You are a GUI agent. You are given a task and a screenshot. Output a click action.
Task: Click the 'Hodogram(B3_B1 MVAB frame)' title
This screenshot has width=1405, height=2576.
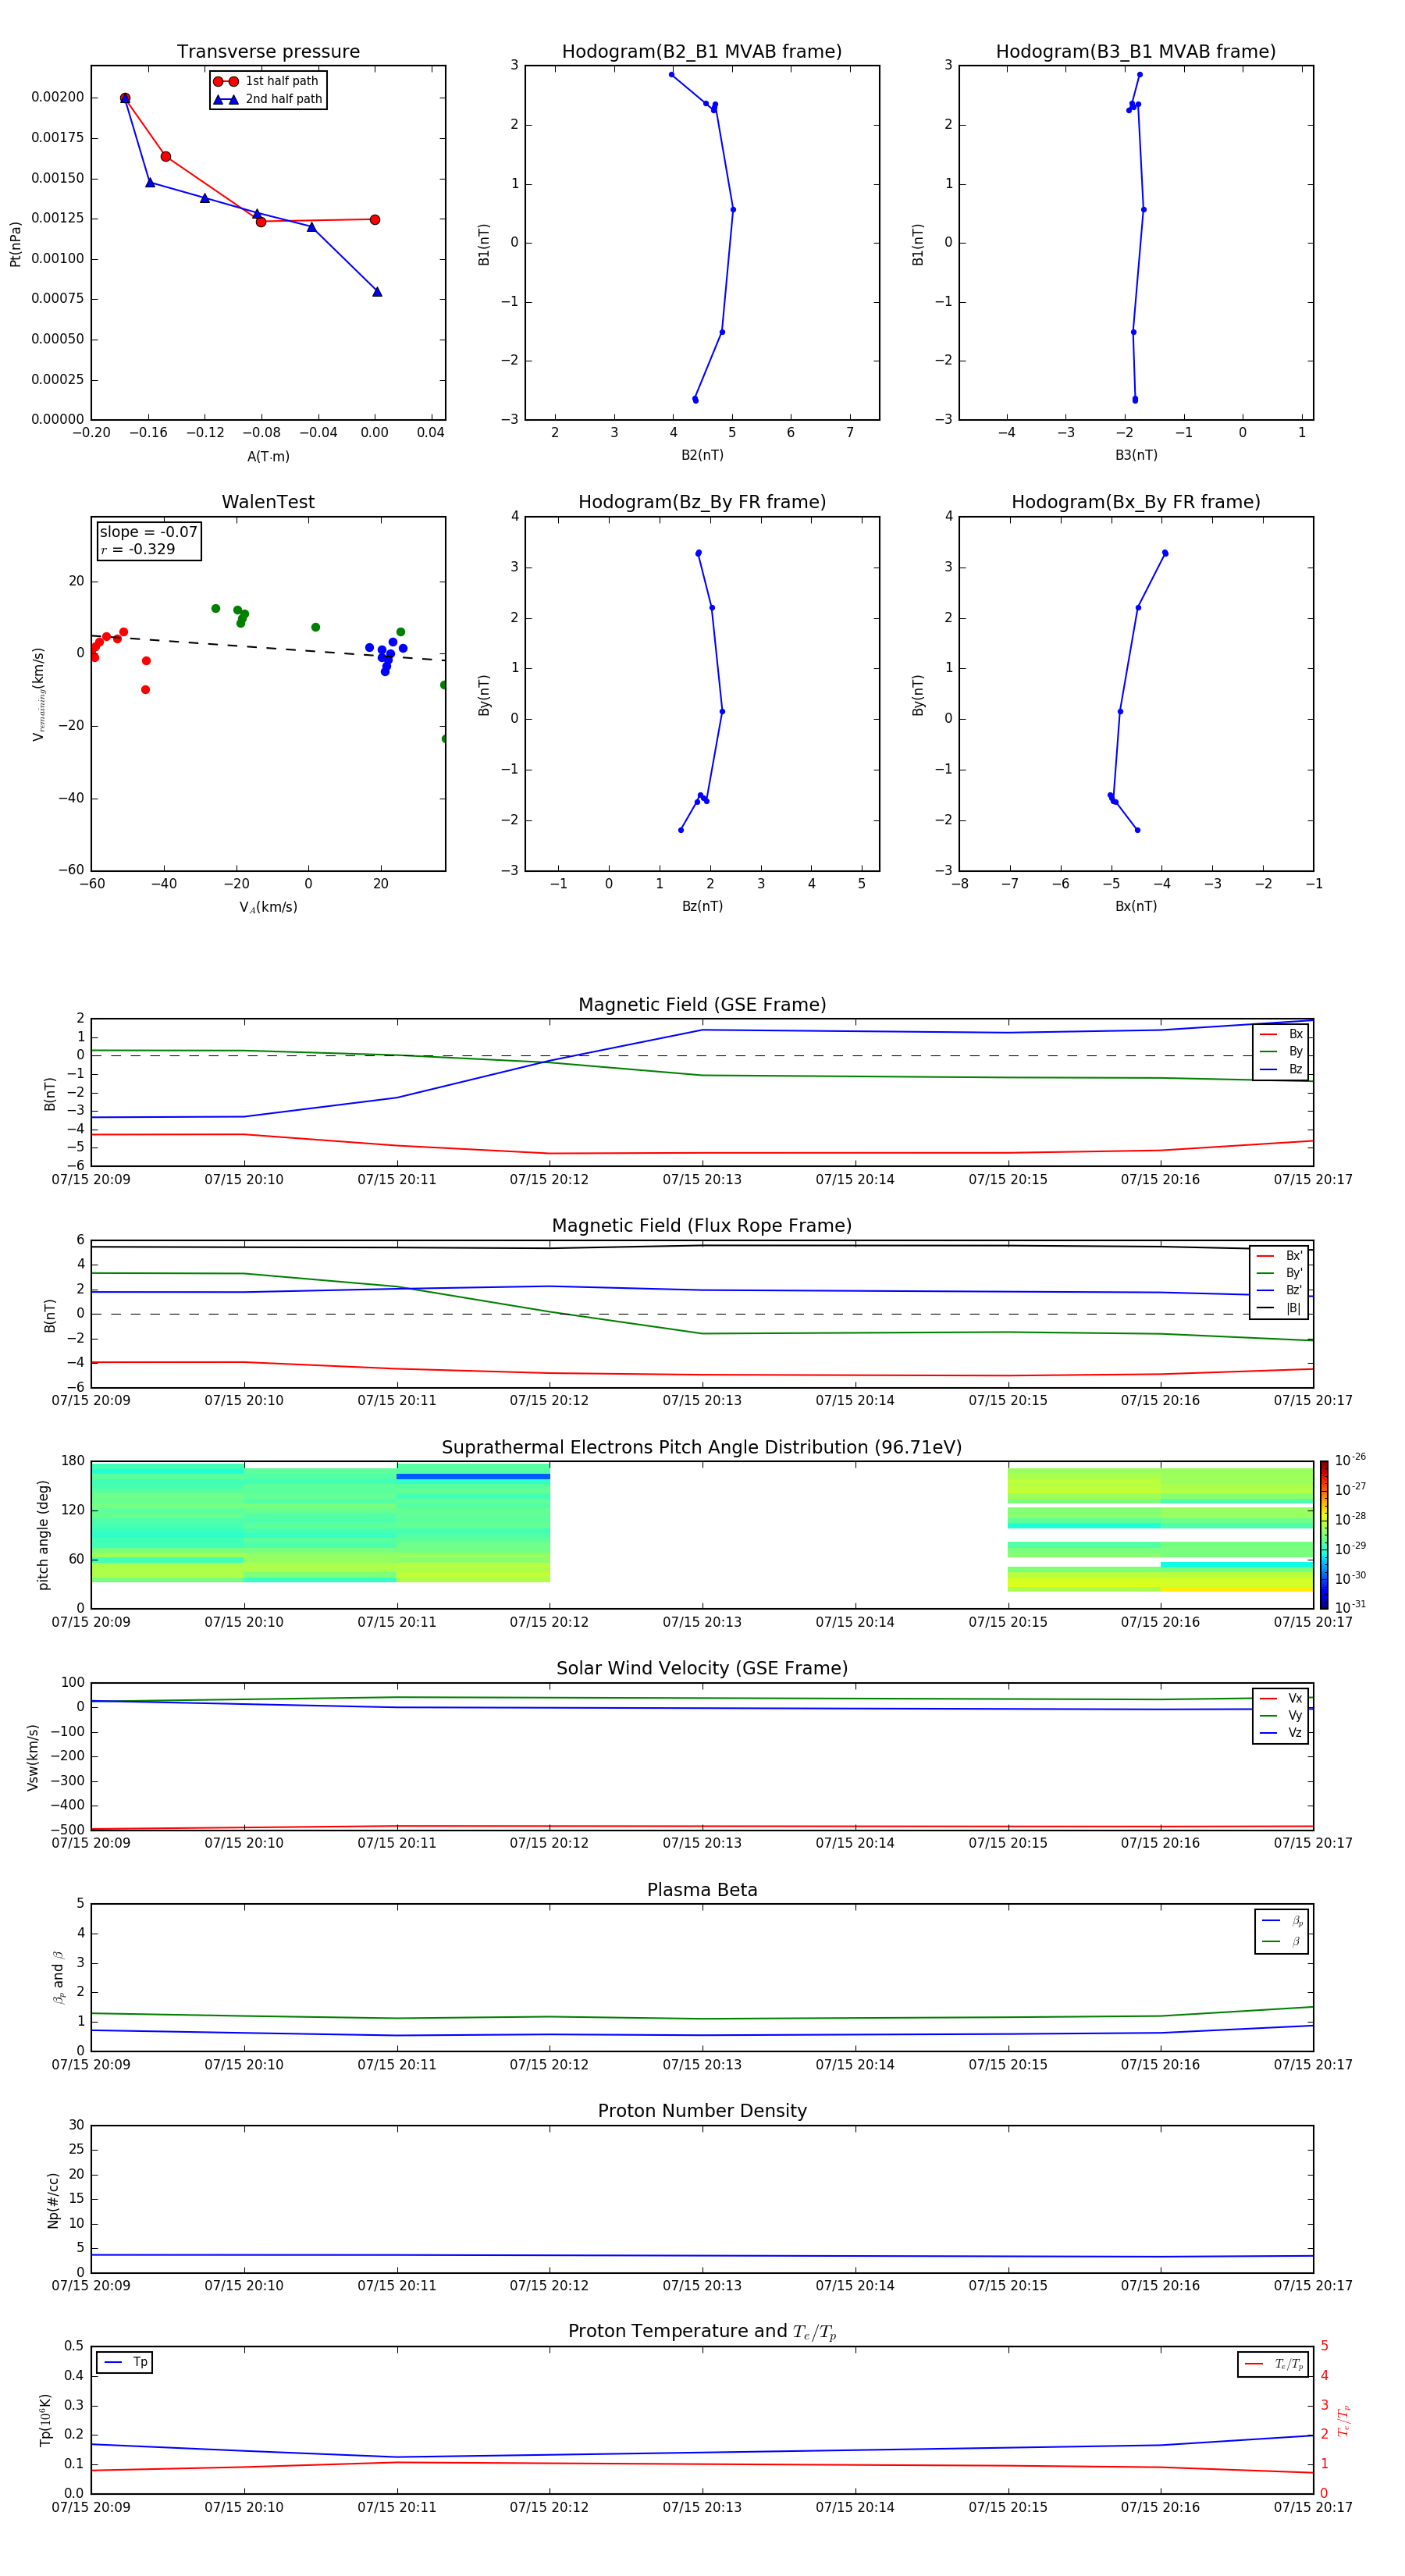click(x=1136, y=52)
